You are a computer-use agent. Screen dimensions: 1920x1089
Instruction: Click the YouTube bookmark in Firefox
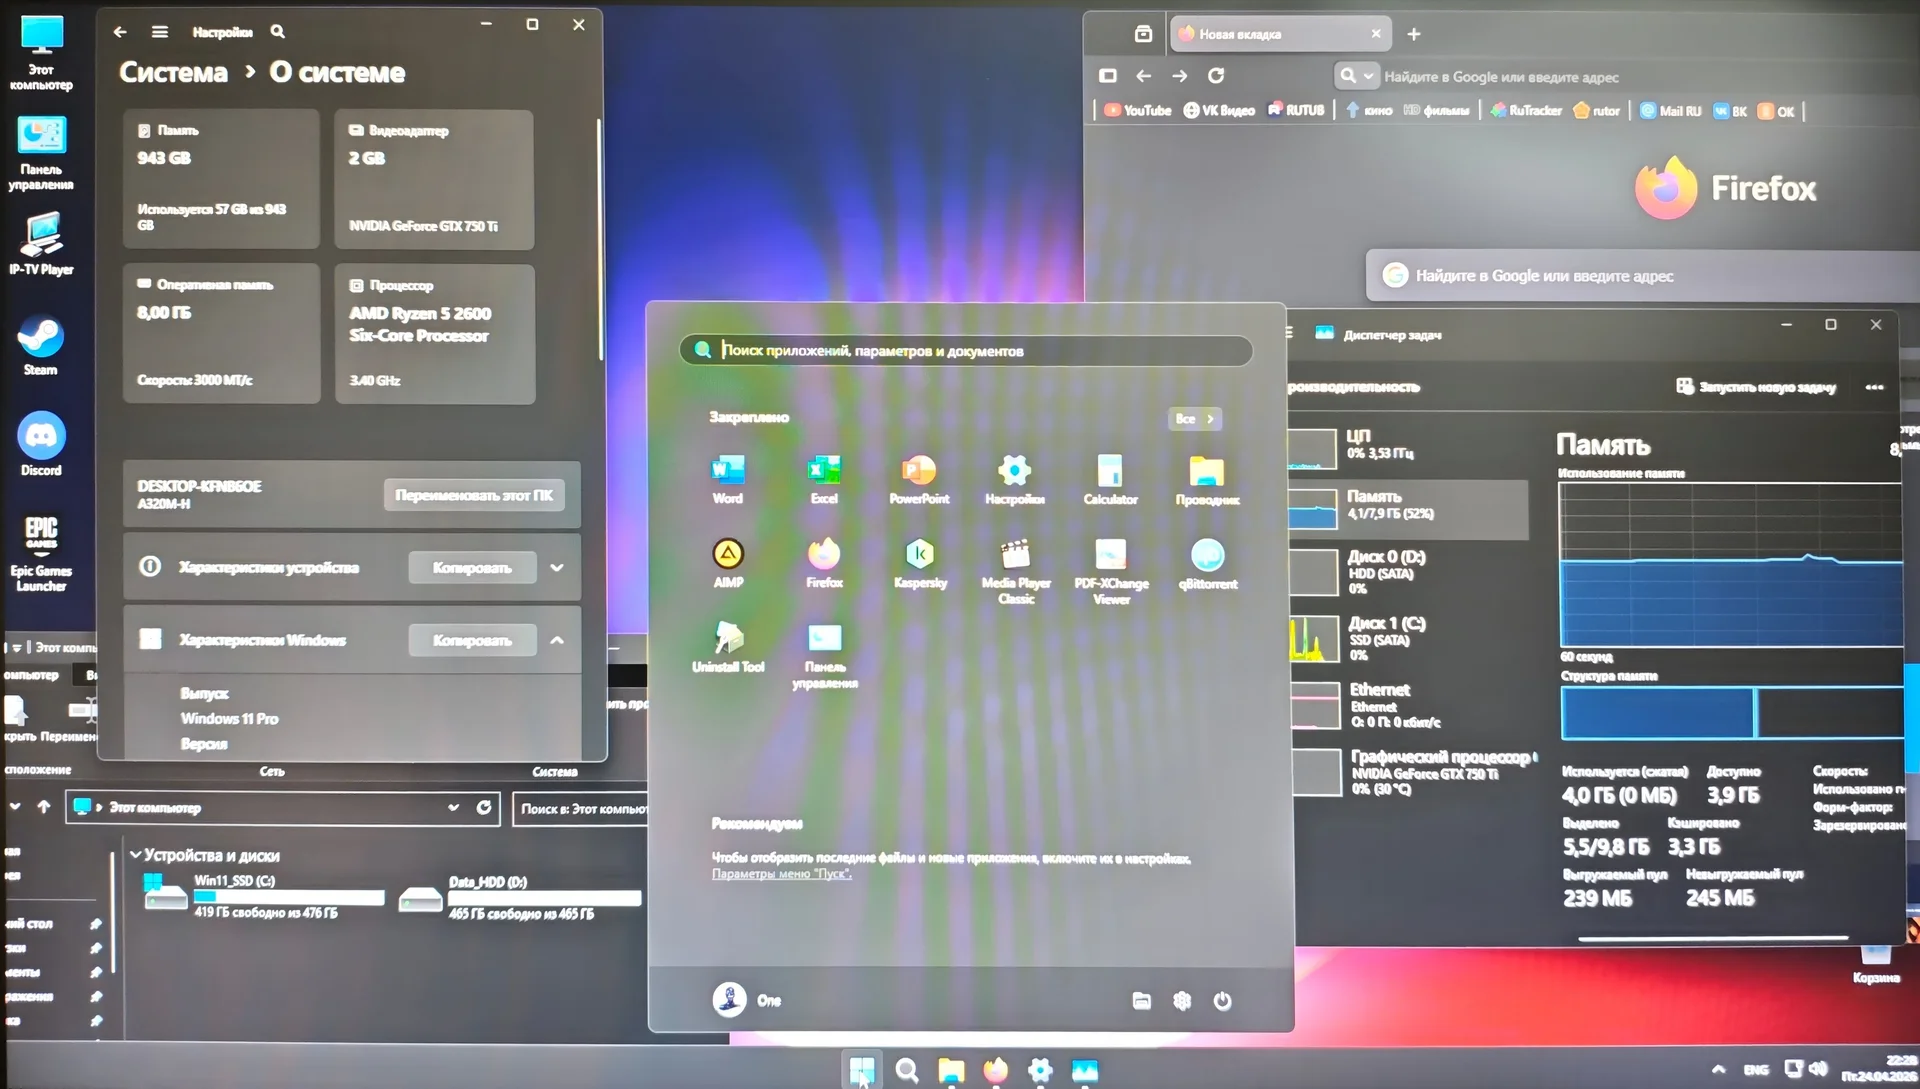click(1138, 111)
